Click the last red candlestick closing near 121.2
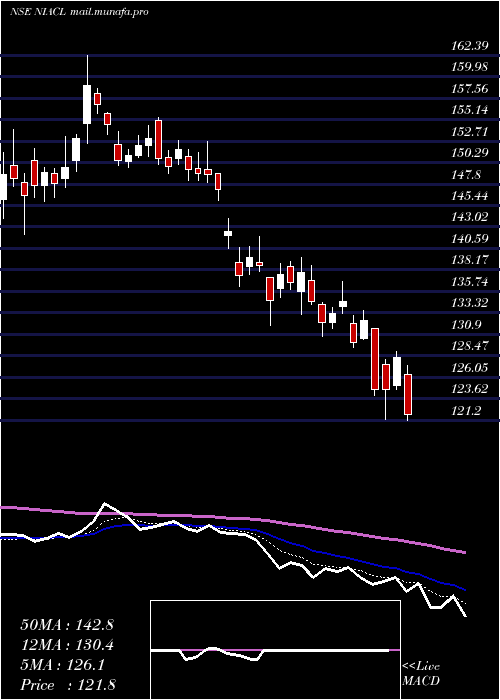The image size is (500, 700). point(408,393)
